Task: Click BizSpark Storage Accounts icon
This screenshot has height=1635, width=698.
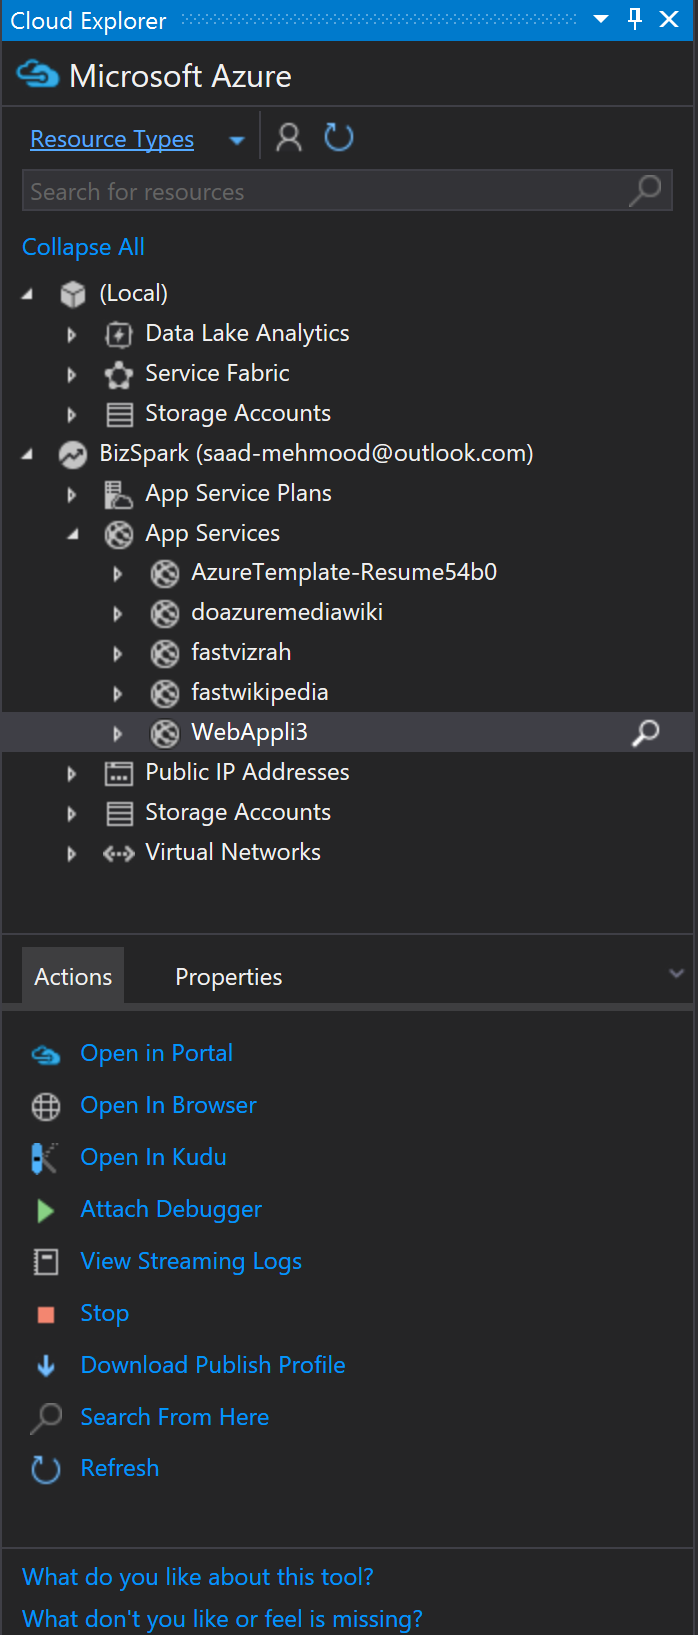Action: [119, 813]
